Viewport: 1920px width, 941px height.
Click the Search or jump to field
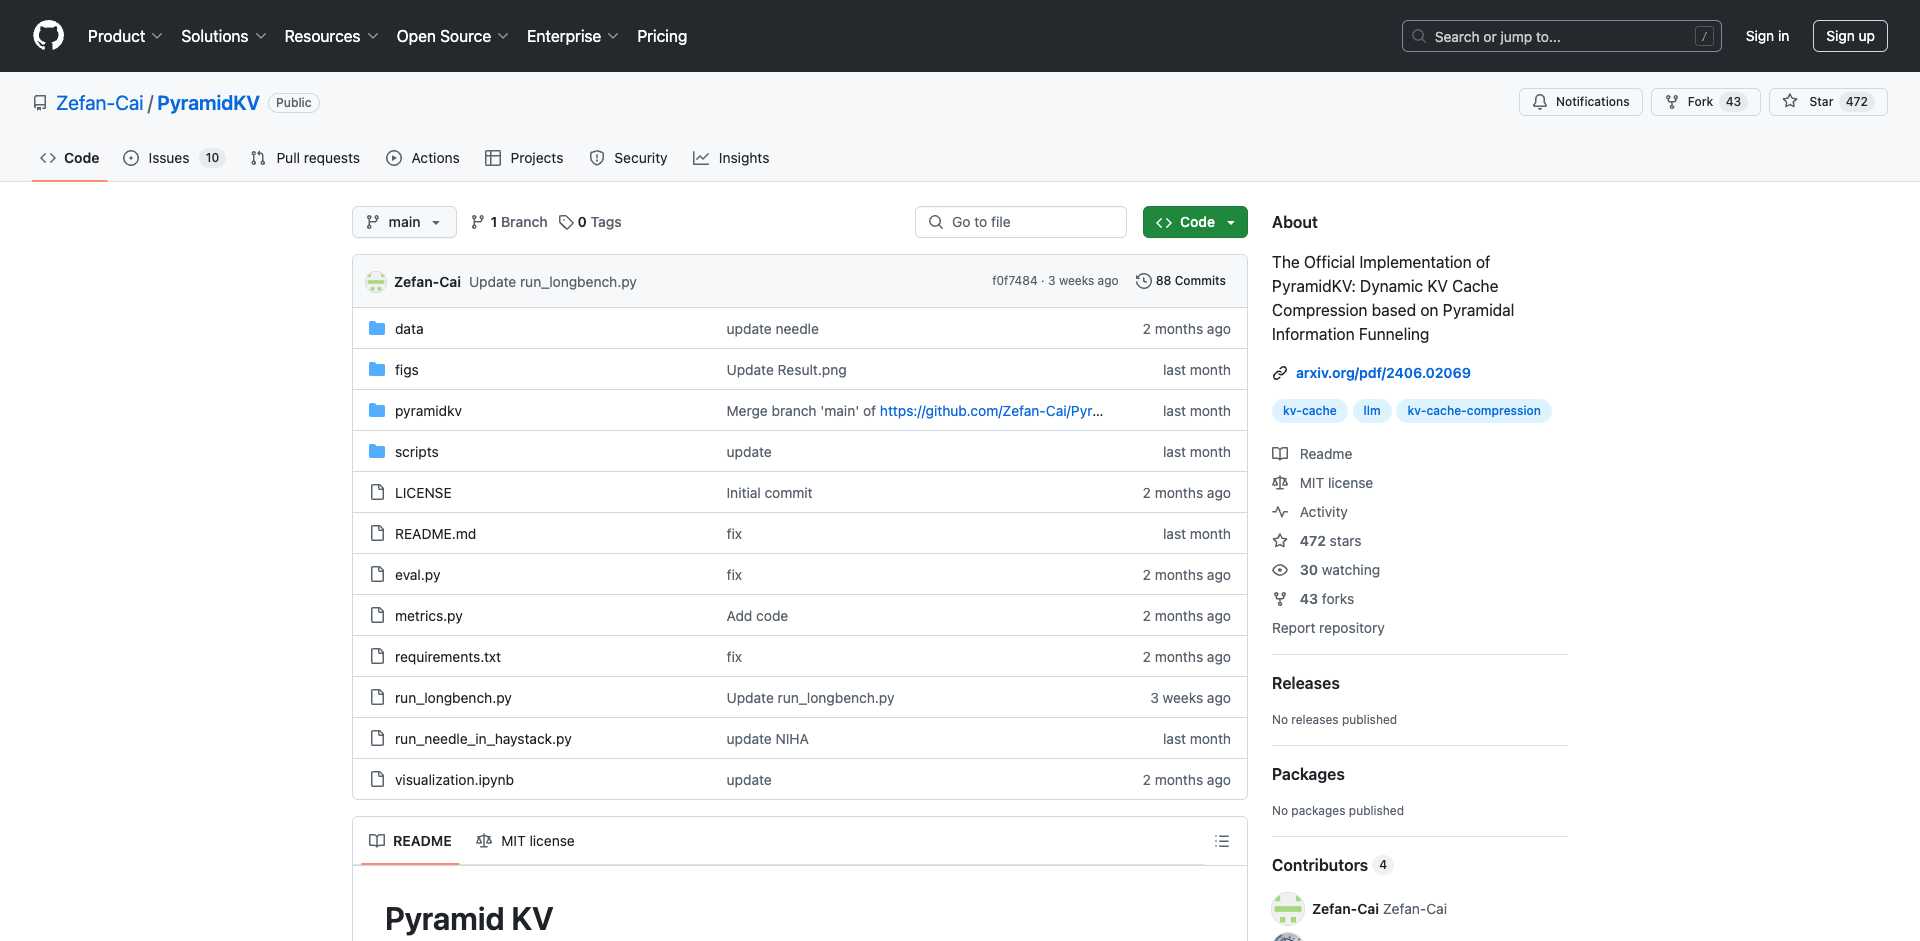pyautogui.click(x=1562, y=36)
